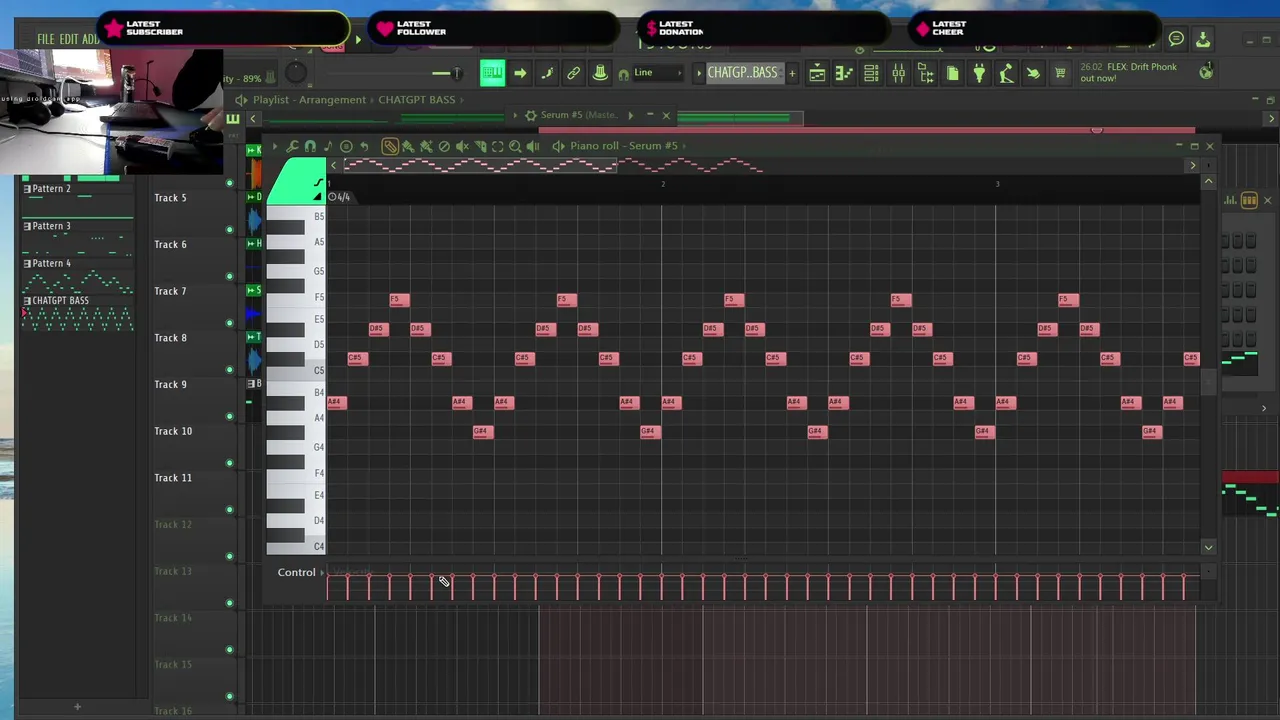Screen dimensions: 1280x720
Task: Open piano roll main menu arrow
Action: [x=275, y=146]
